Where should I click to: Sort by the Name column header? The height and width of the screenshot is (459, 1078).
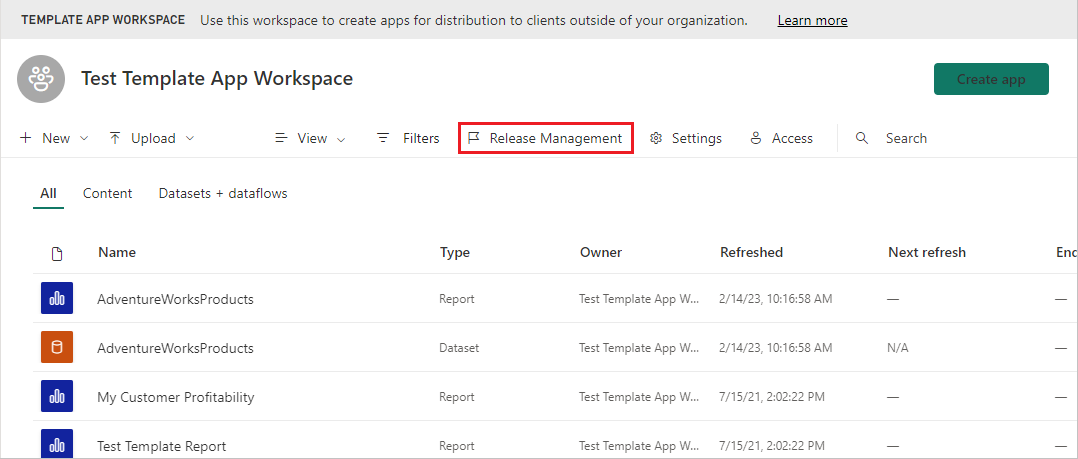pos(117,253)
